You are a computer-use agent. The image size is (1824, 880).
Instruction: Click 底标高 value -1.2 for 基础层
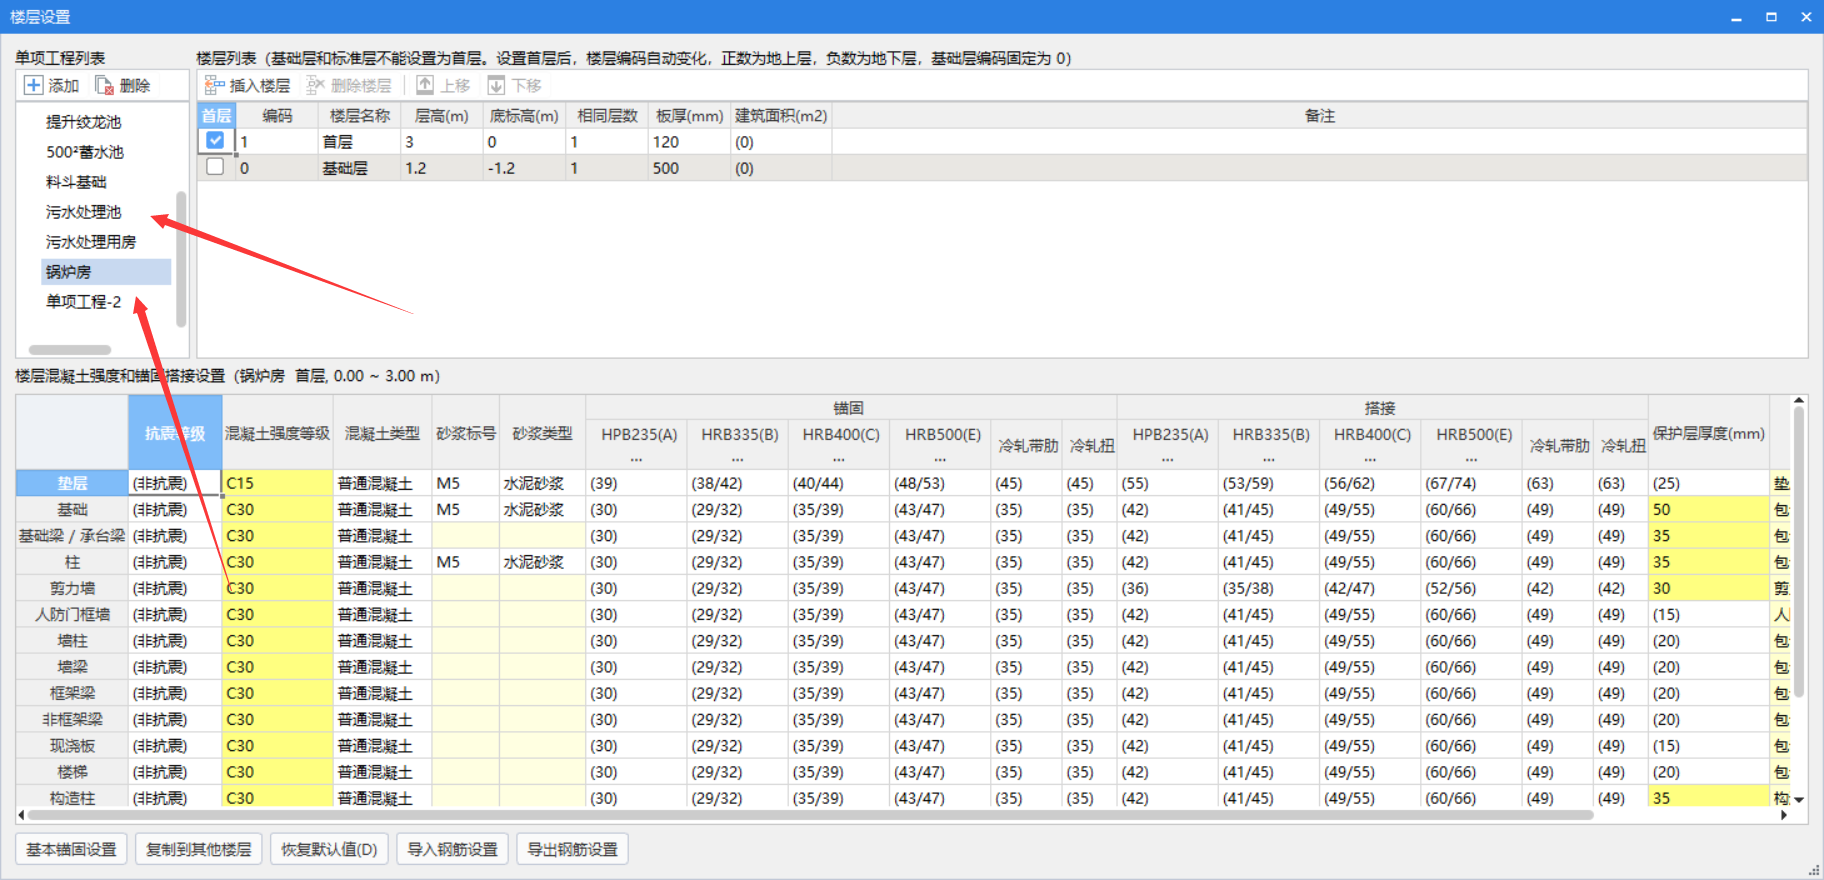(524, 168)
